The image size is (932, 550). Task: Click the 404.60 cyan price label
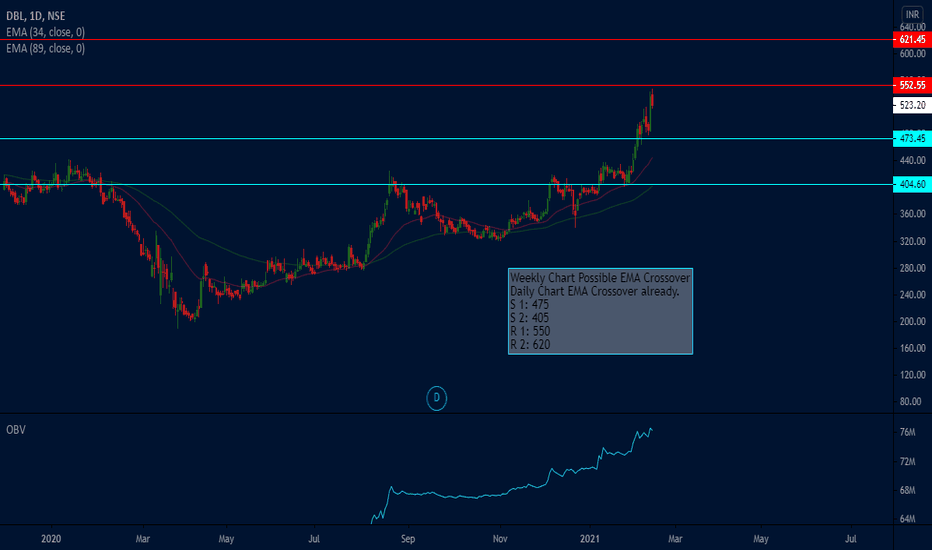point(912,184)
